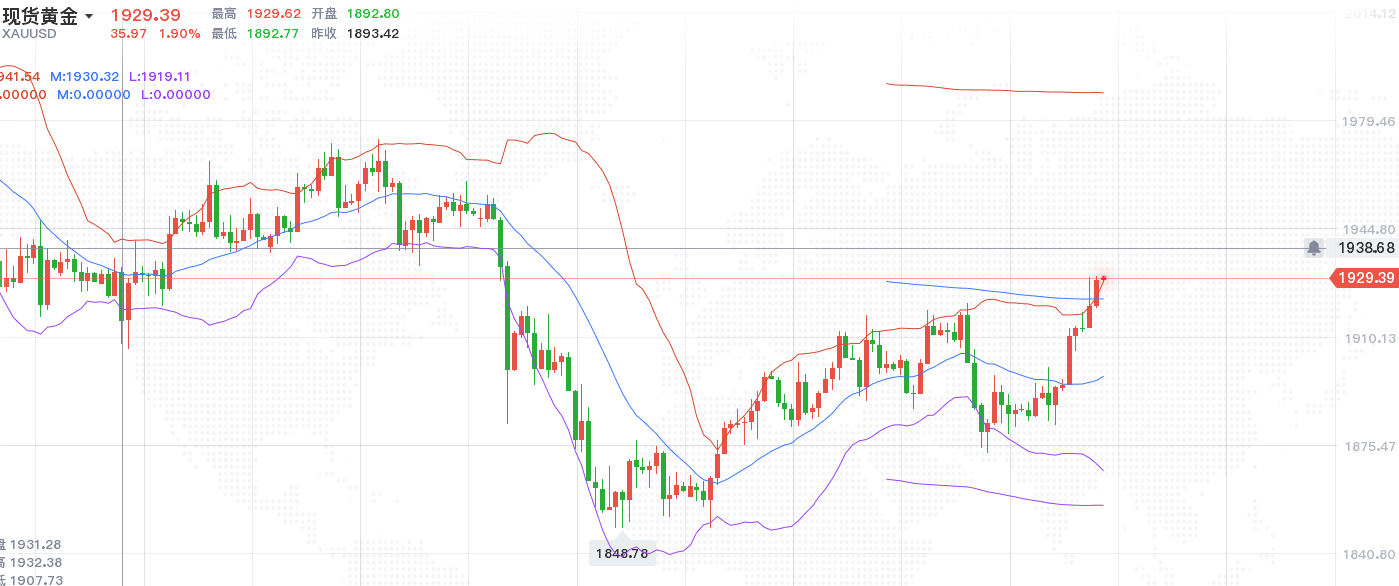This screenshot has width=1399, height=586.
Task: Click the XAUUSD ticker code
Action: tap(29, 33)
